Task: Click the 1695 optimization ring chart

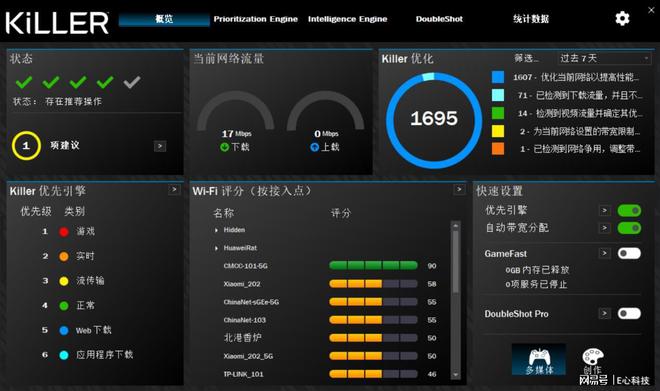Action: click(434, 120)
